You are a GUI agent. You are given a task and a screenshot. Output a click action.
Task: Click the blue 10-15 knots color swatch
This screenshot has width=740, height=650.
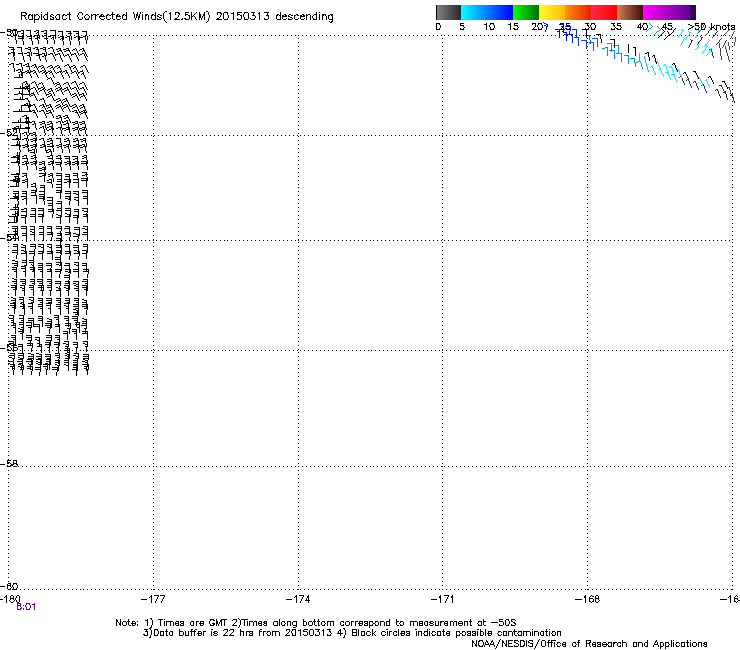[500, 12]
